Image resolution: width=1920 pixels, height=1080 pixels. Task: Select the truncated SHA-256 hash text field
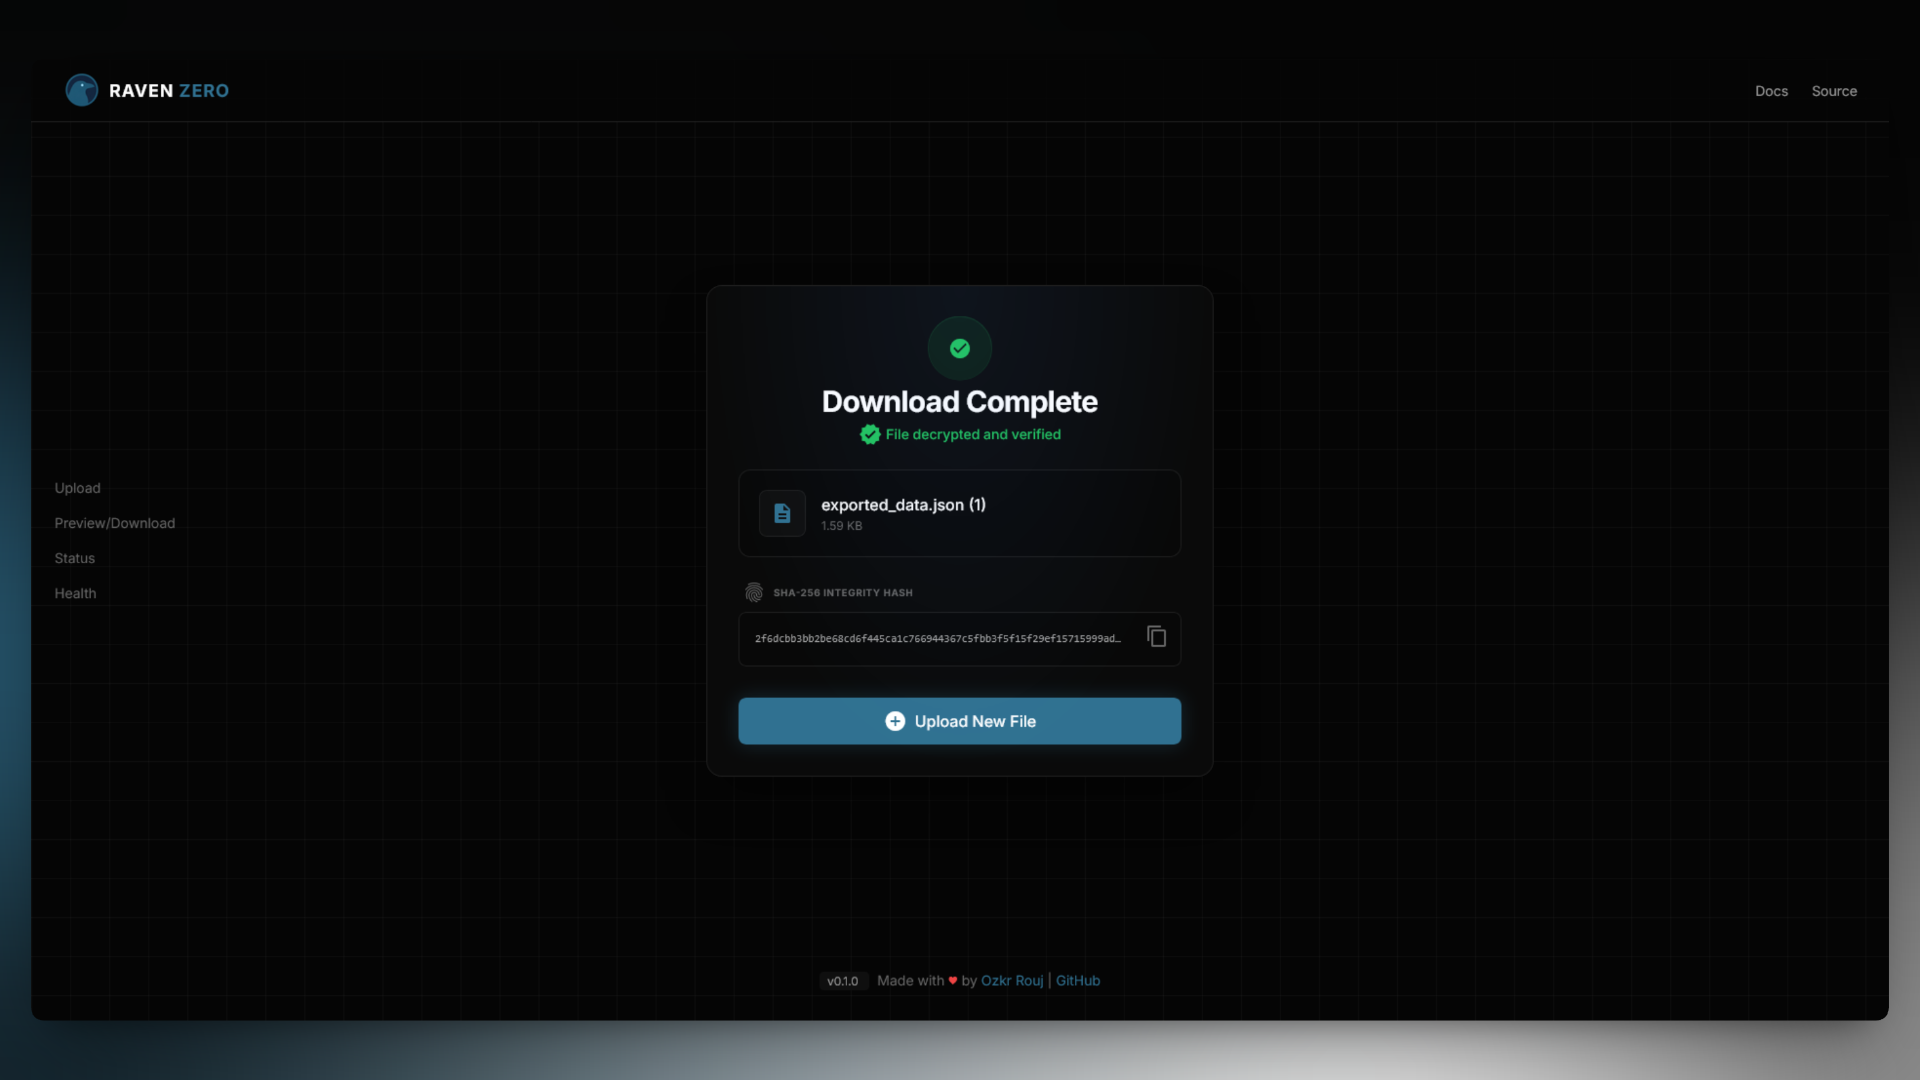click(938, 638)
